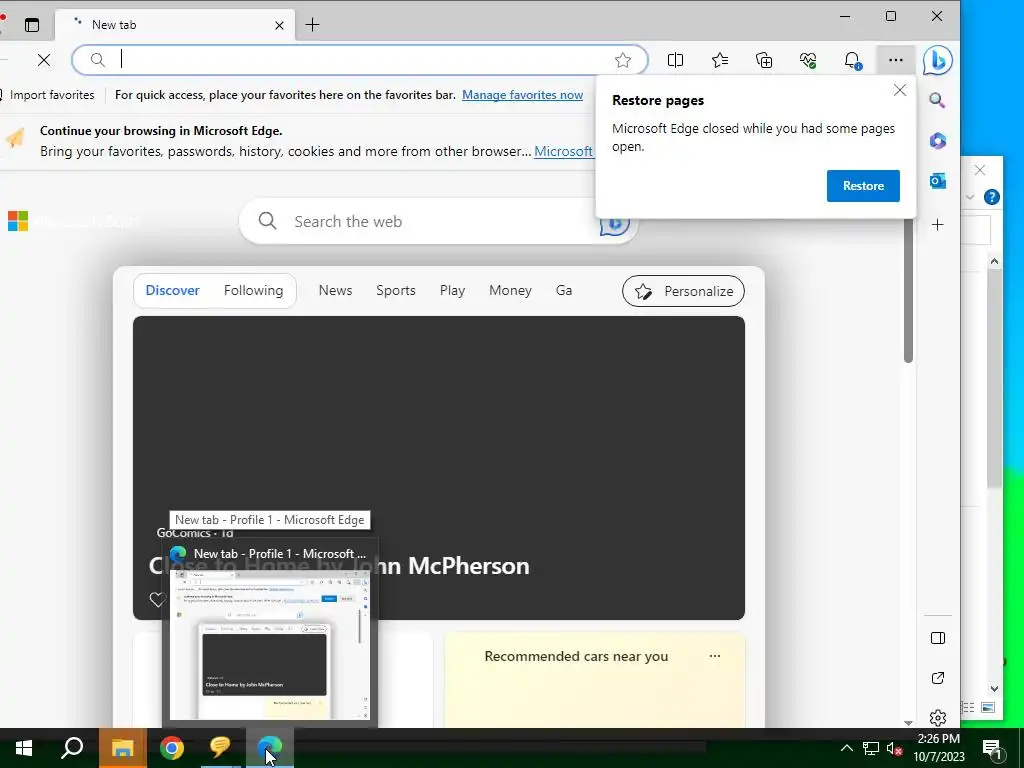The image size is (1024, 768).
Task: Open Outlook sidebar icon
Action: pos(938,181)
